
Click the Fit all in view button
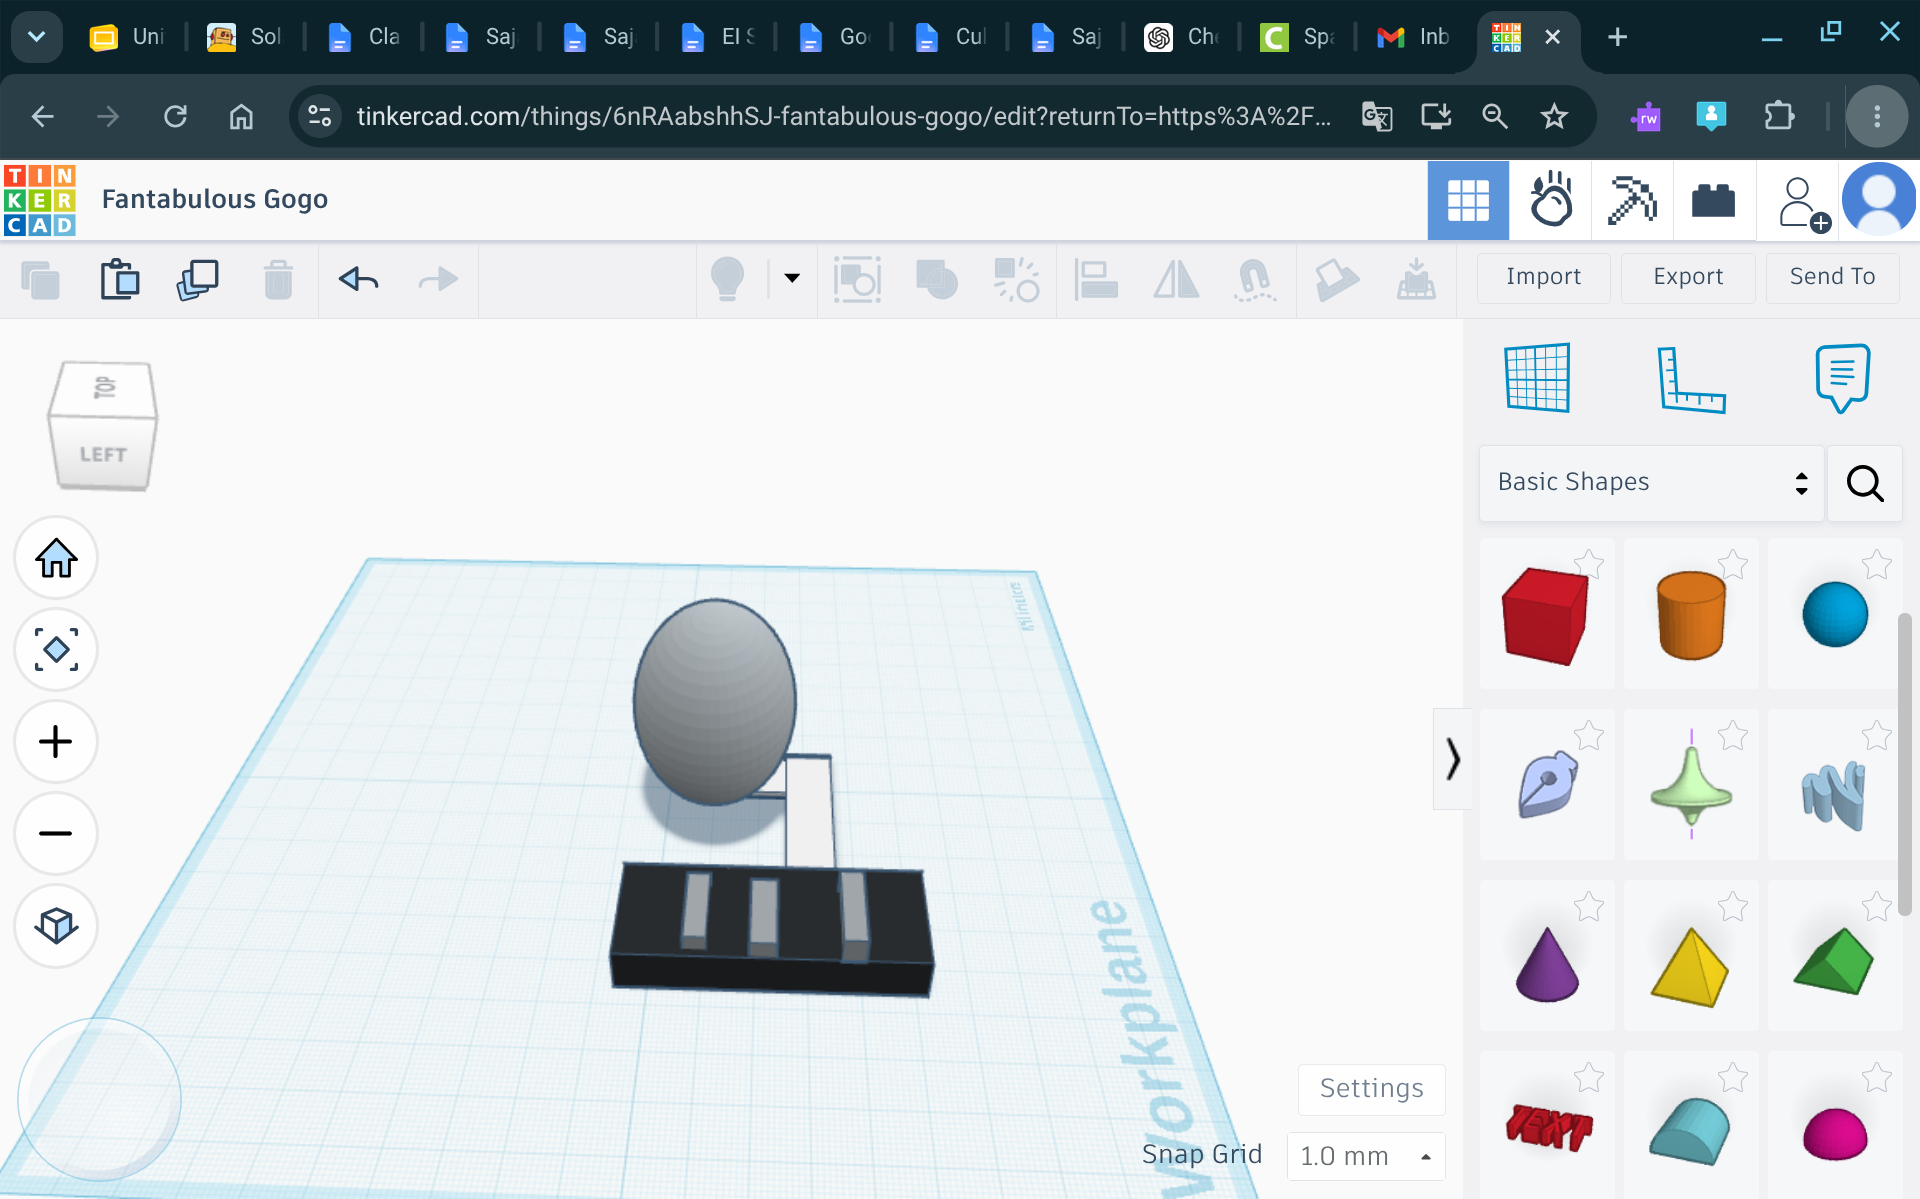coord(56,650)
